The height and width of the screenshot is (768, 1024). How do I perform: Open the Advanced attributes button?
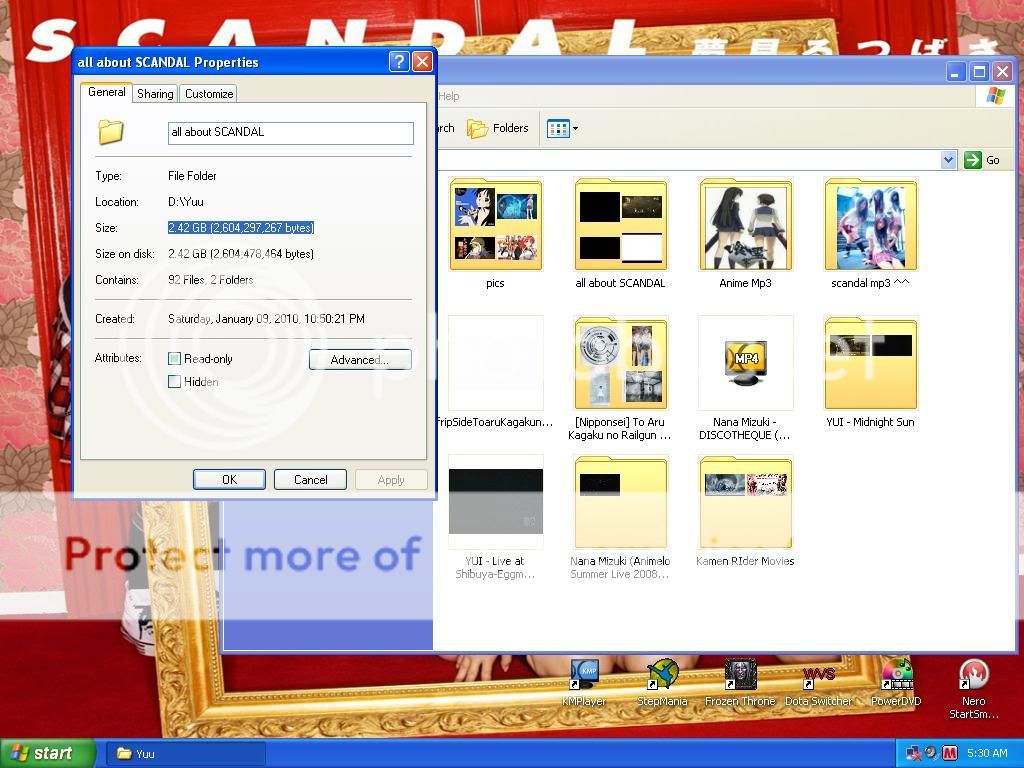coord(360,360)
